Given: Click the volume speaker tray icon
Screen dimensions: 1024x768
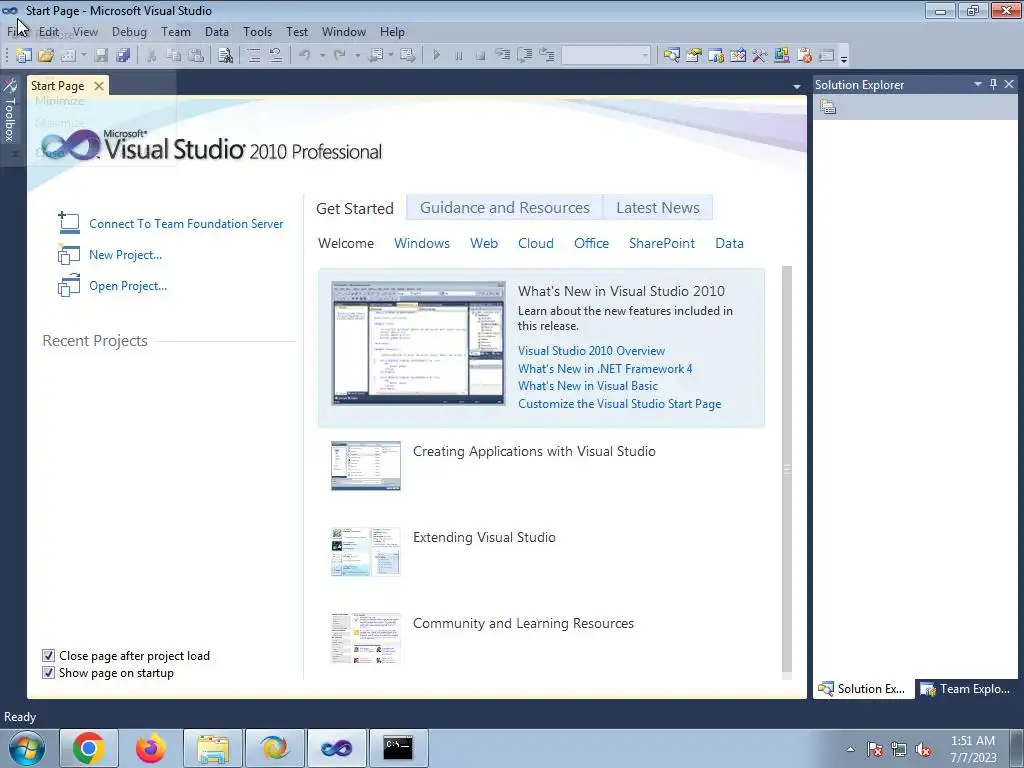Looking at the screenshot, I should (x=923, y=749).
